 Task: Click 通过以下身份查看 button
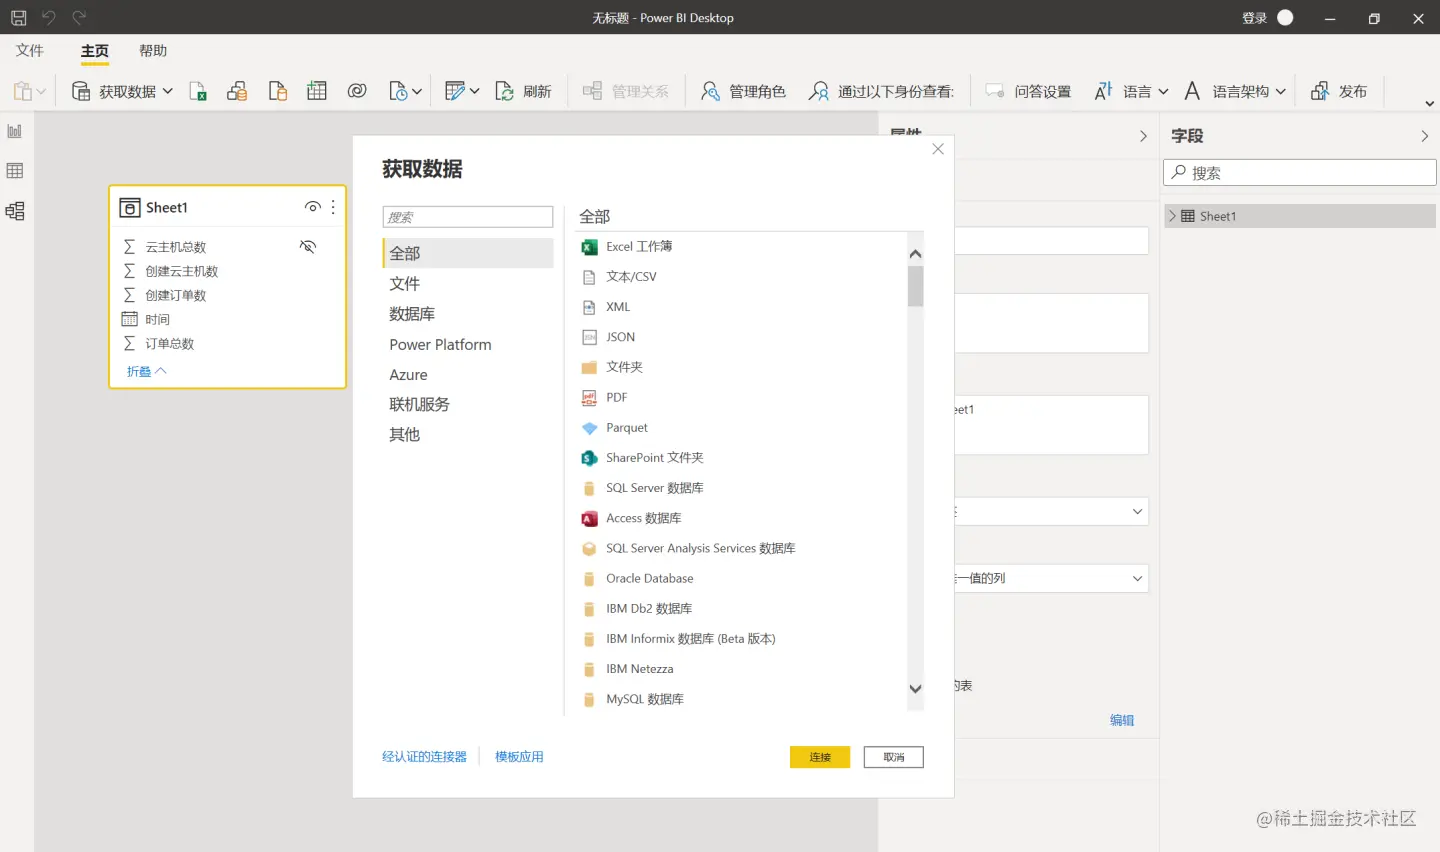882,91
